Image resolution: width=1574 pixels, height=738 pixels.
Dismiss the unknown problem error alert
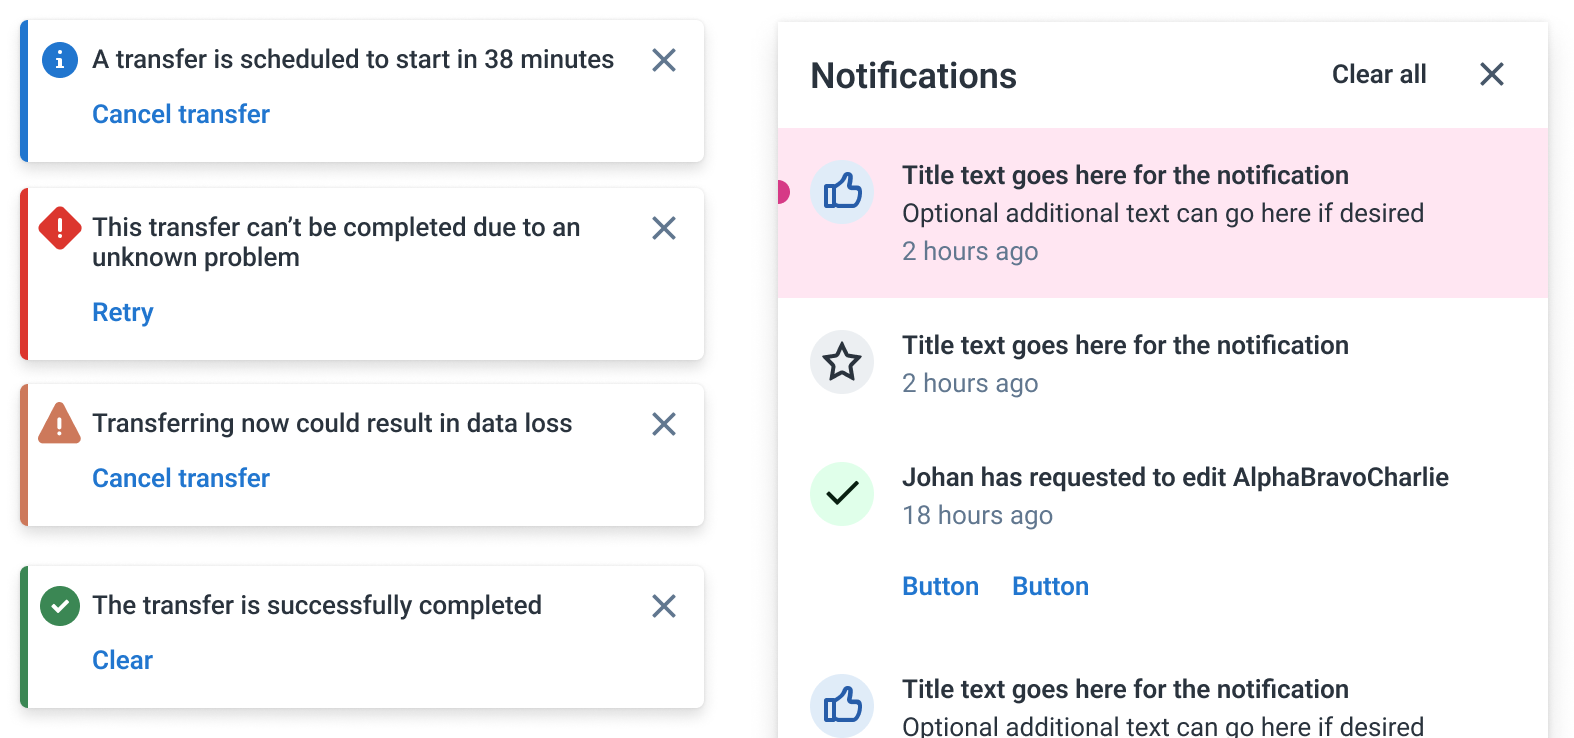664,228
